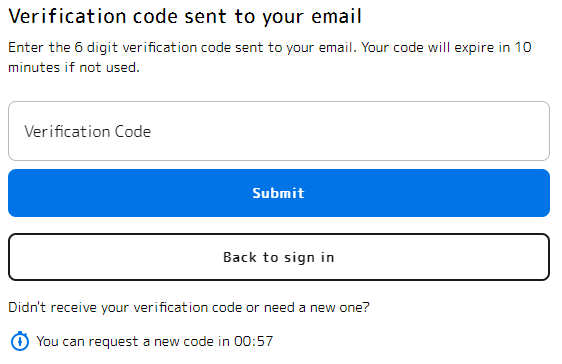Go back to sign in

(x=279, y=257)
